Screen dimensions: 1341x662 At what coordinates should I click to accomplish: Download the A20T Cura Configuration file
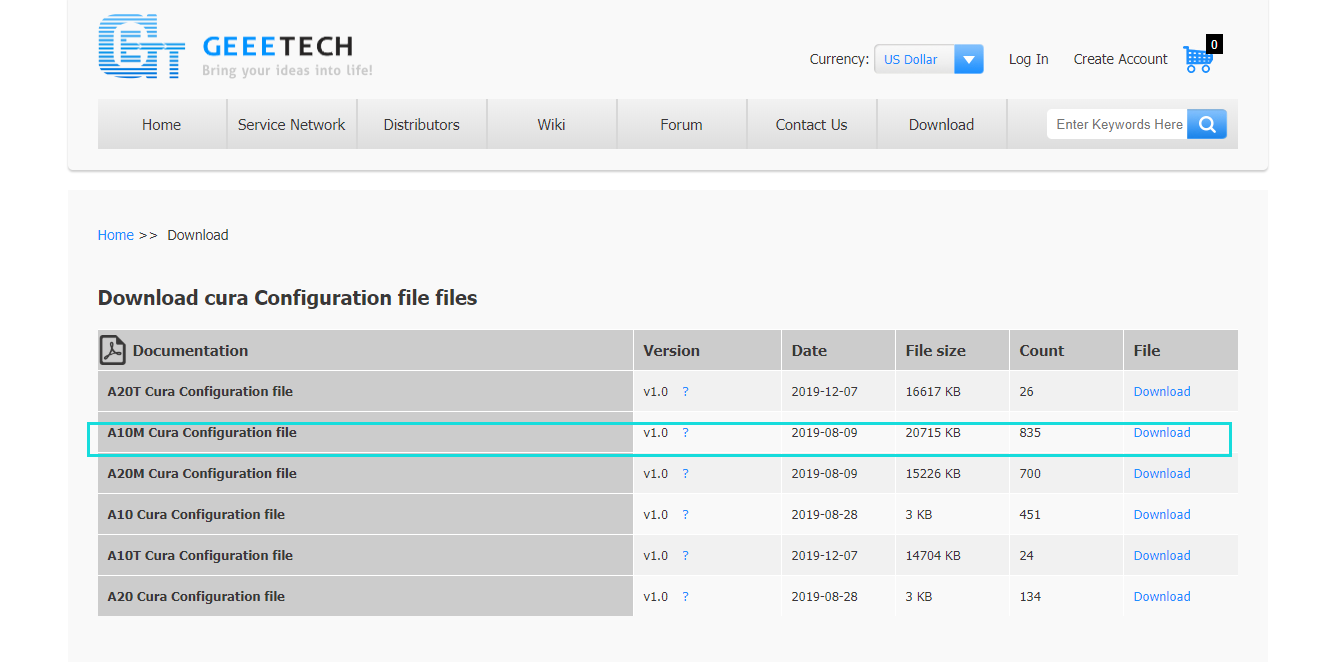[1161, 392]
